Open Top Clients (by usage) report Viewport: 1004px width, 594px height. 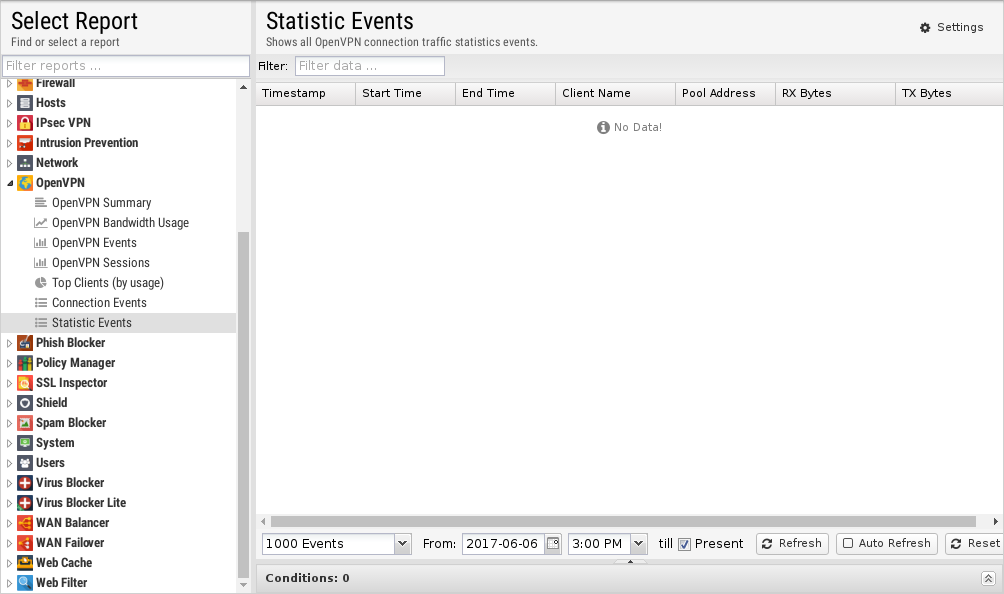[108, 282]
